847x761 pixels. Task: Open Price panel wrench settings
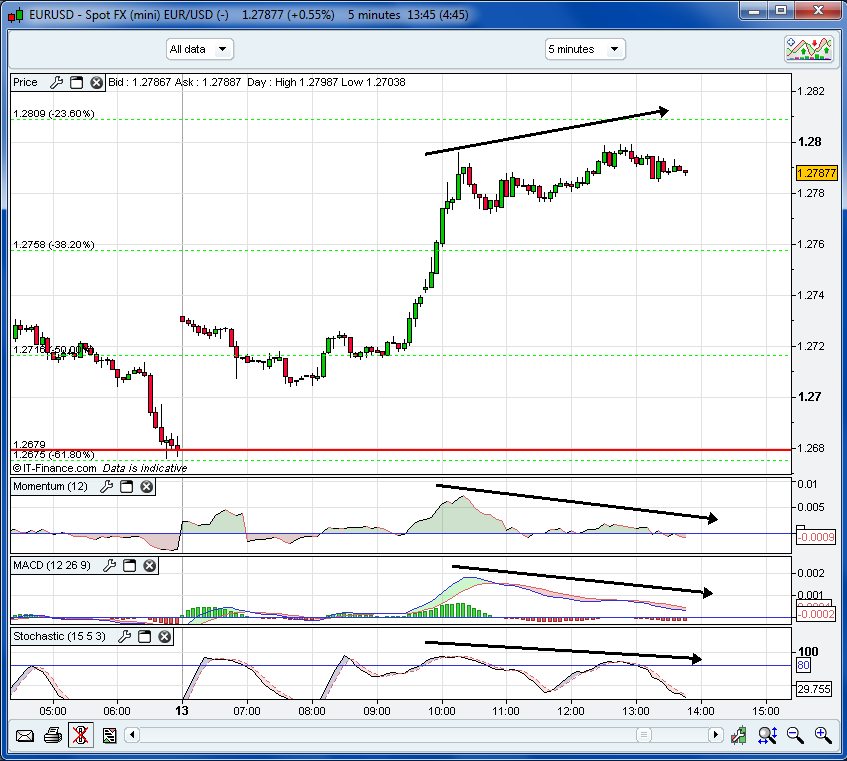click(x=57, y=82)
